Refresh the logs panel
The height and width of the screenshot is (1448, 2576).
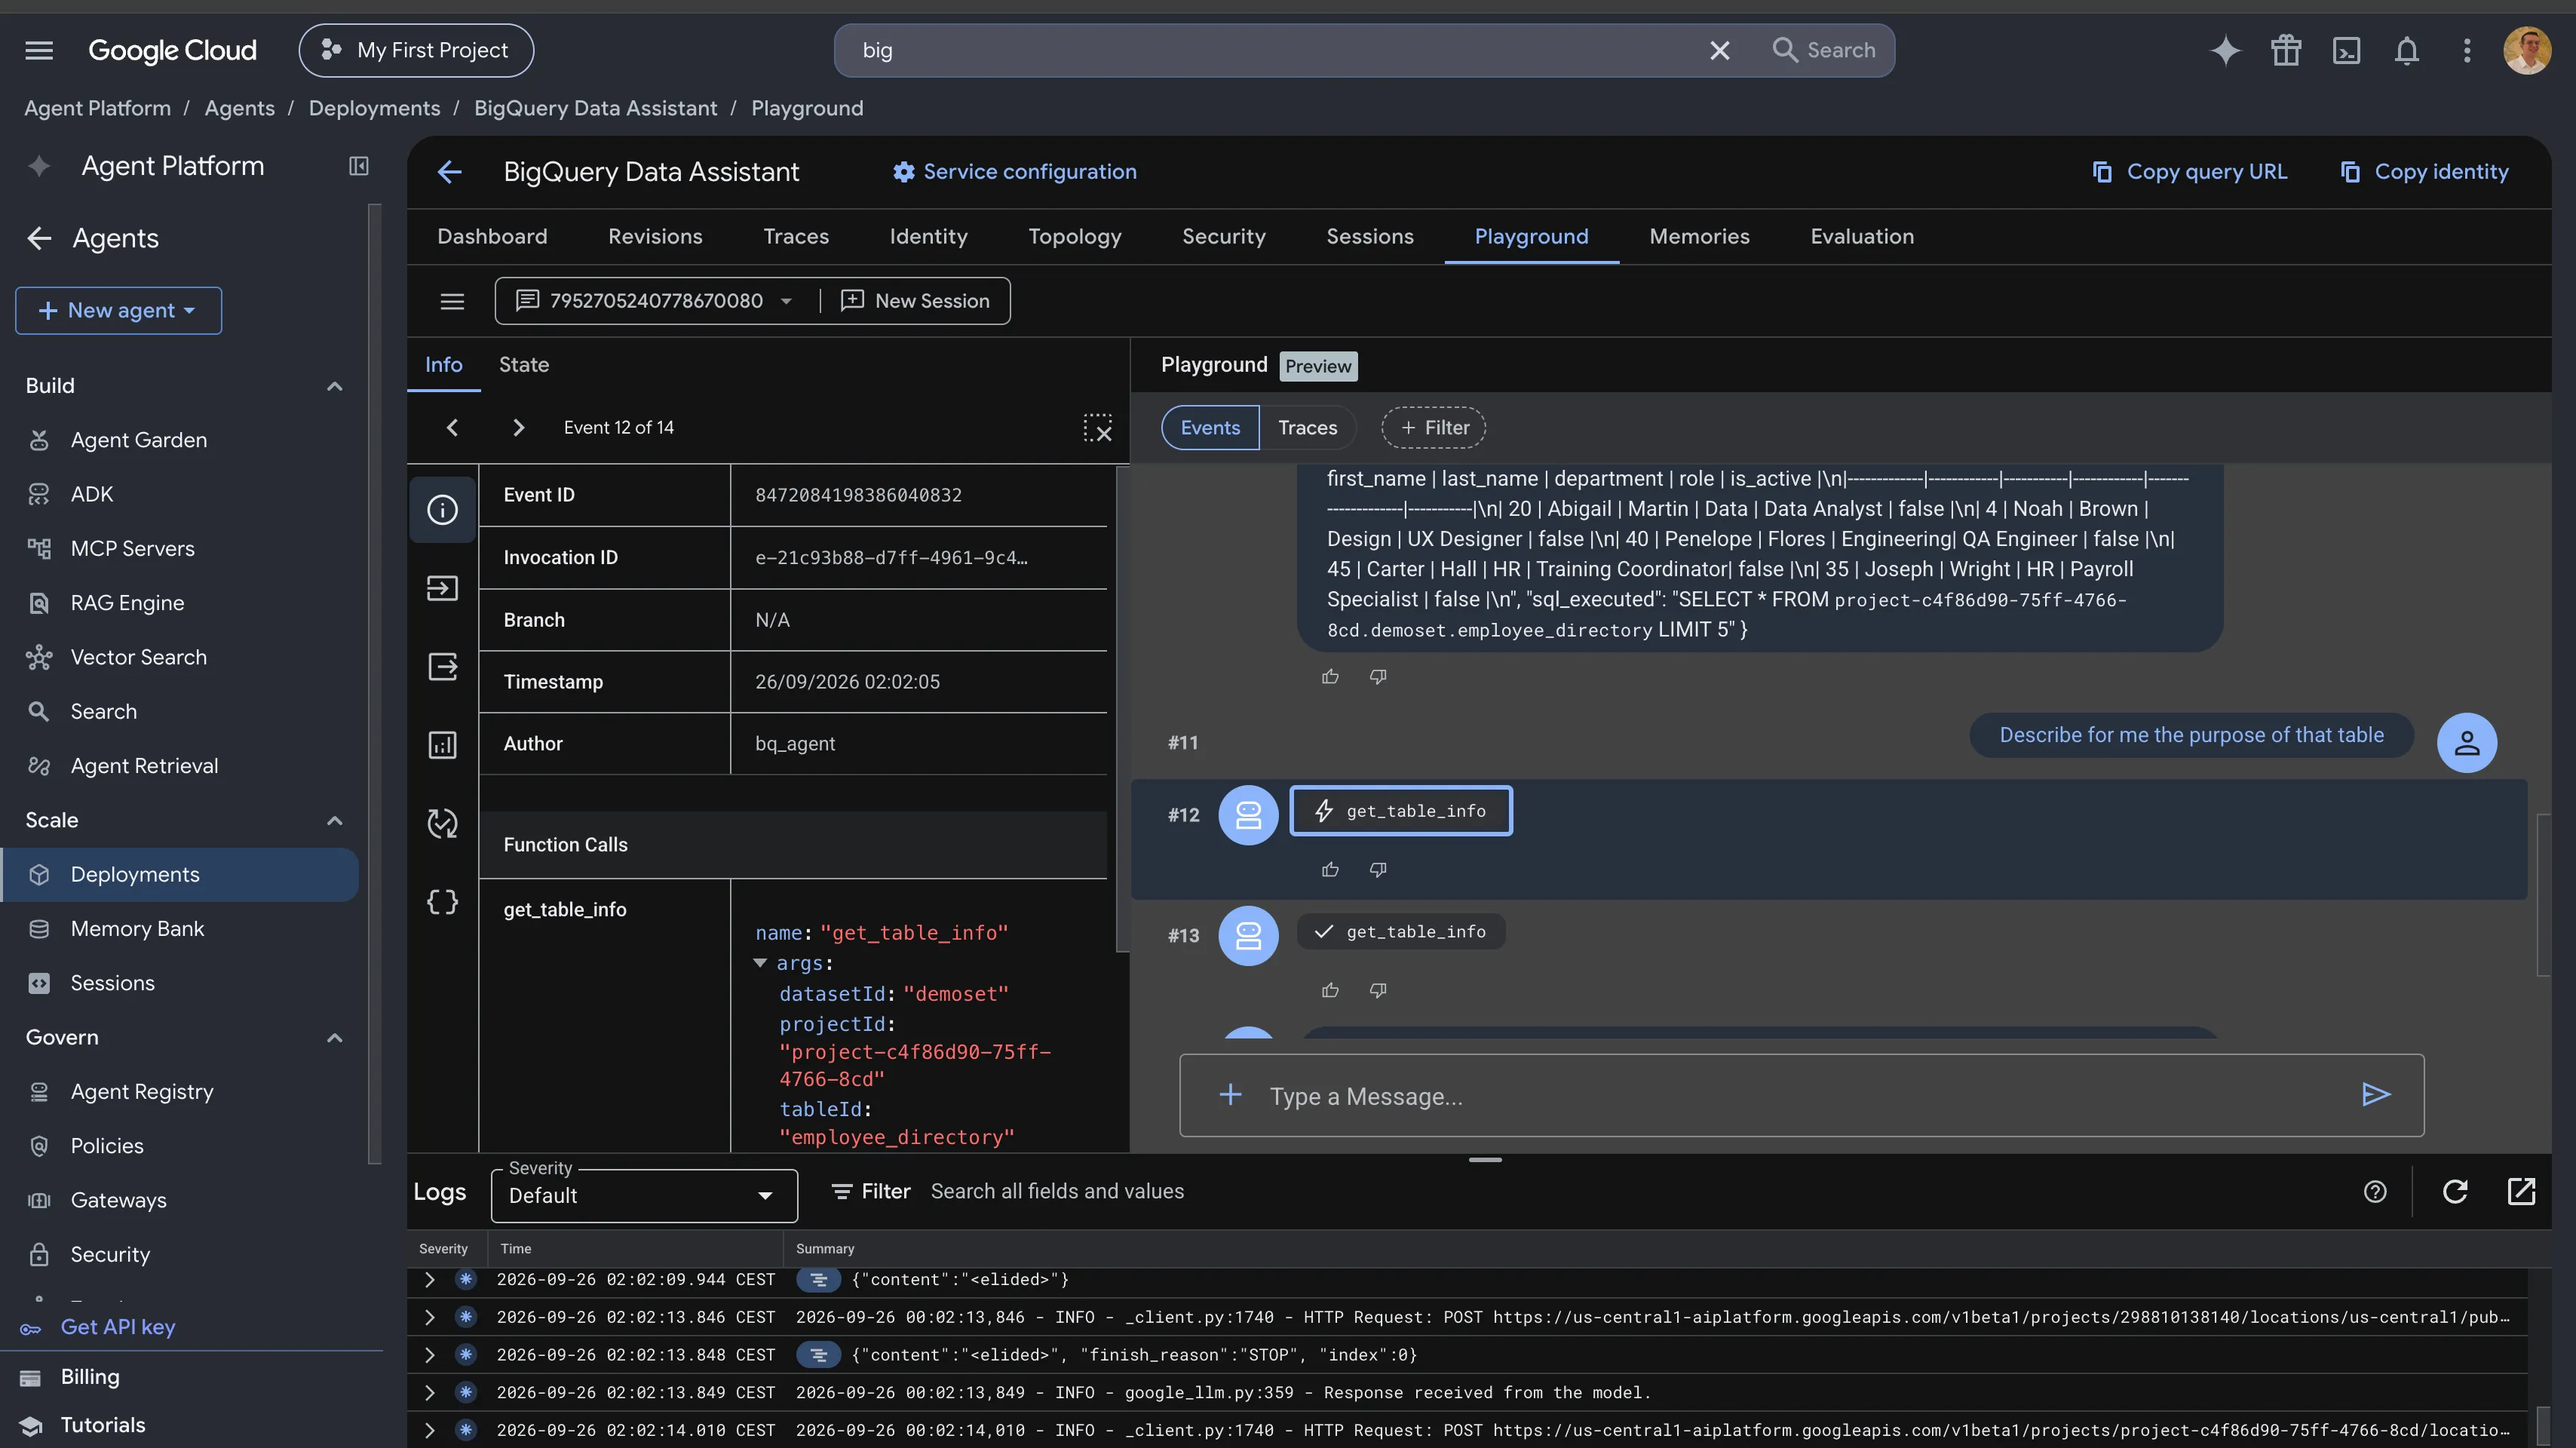point(2455,1192)
